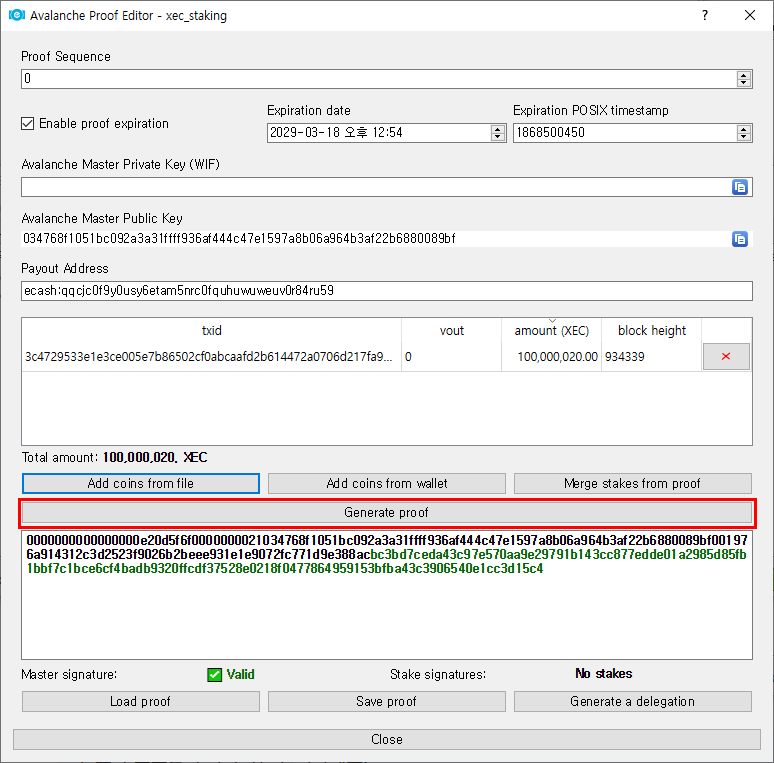Open the Expiration date spinner arrows

(x=498, y=132)
